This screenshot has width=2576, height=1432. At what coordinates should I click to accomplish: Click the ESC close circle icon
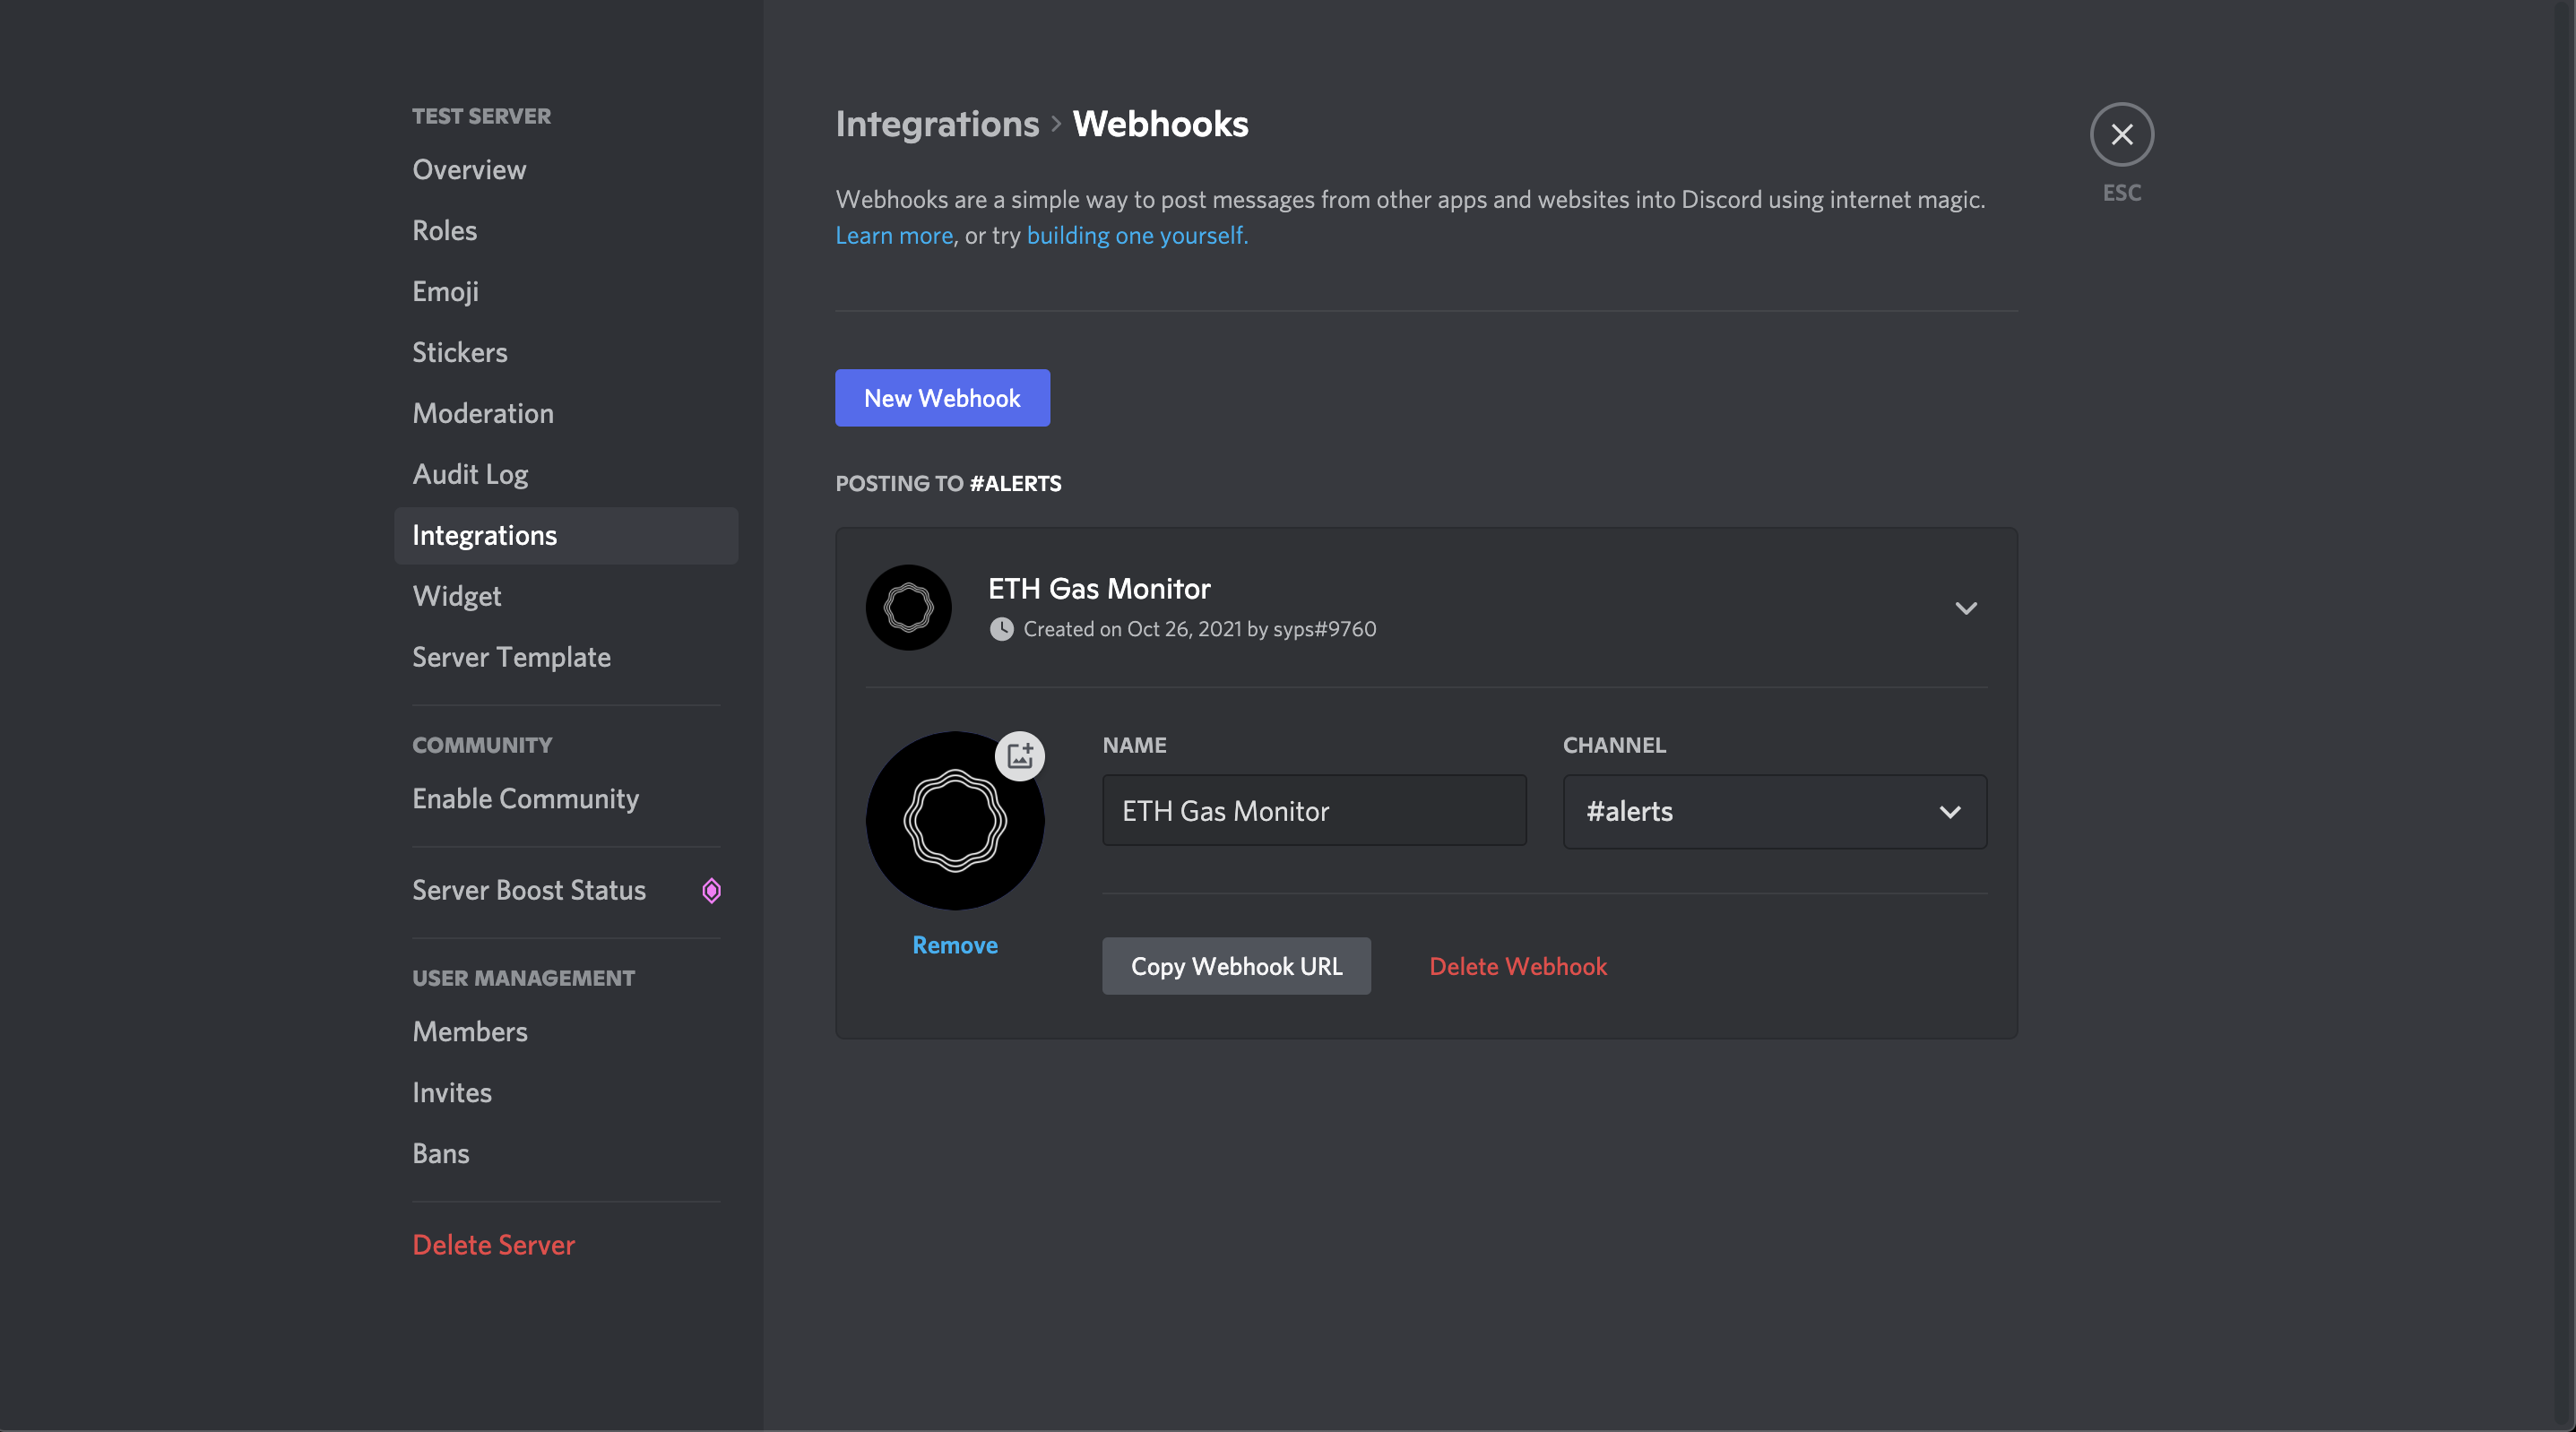tap(2121, 135)
